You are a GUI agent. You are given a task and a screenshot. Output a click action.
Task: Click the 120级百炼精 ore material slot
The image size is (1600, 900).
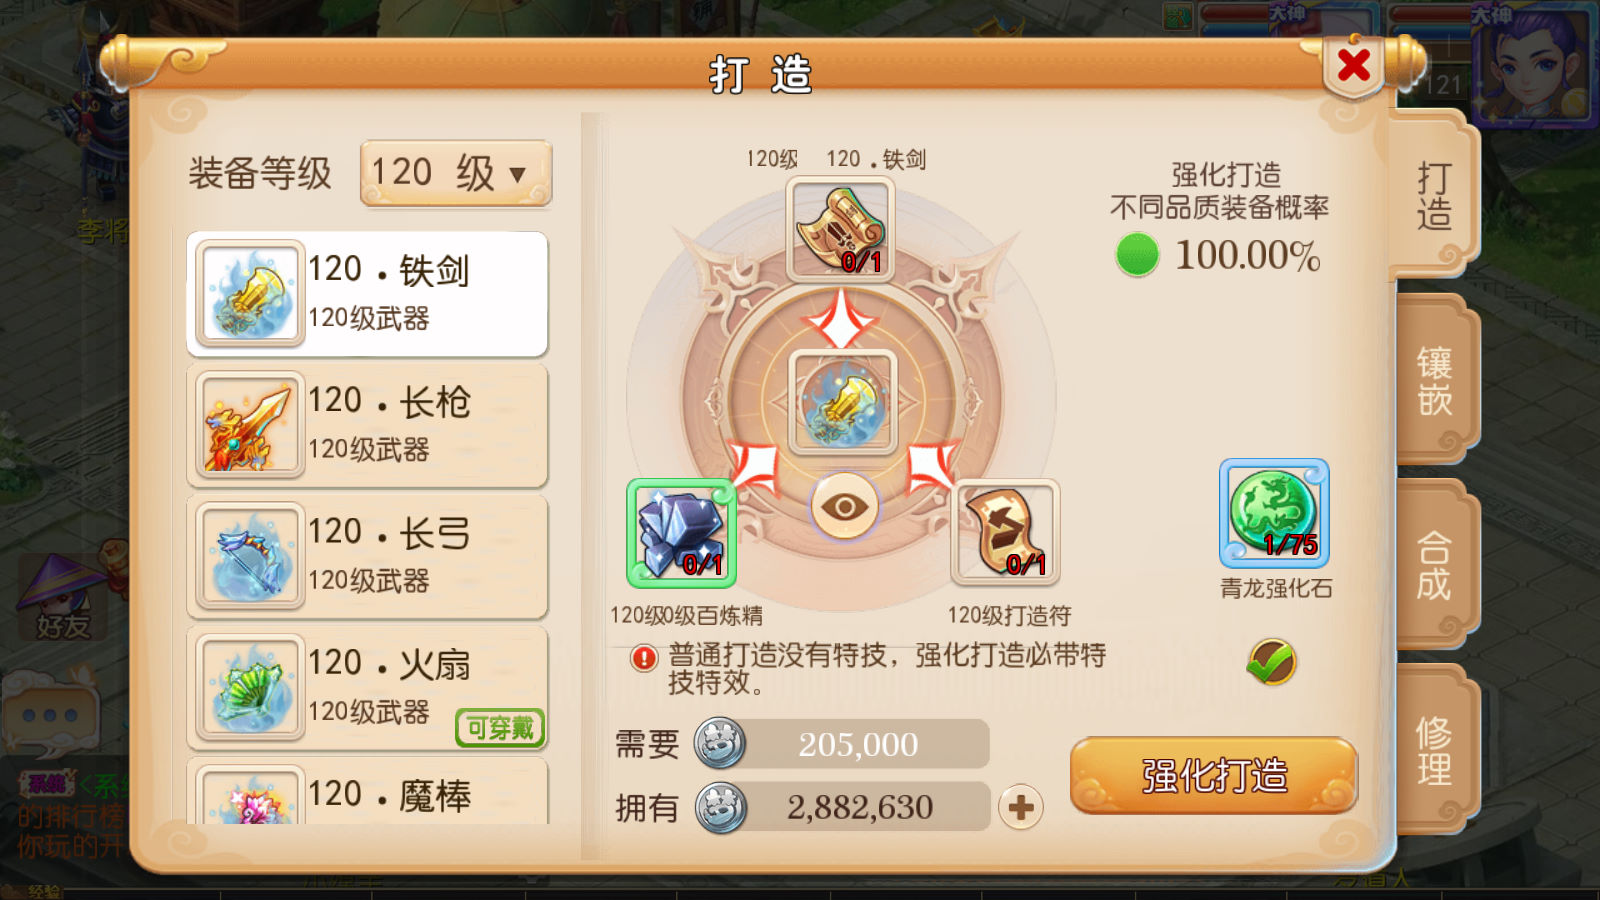click(x=681, y=532)
